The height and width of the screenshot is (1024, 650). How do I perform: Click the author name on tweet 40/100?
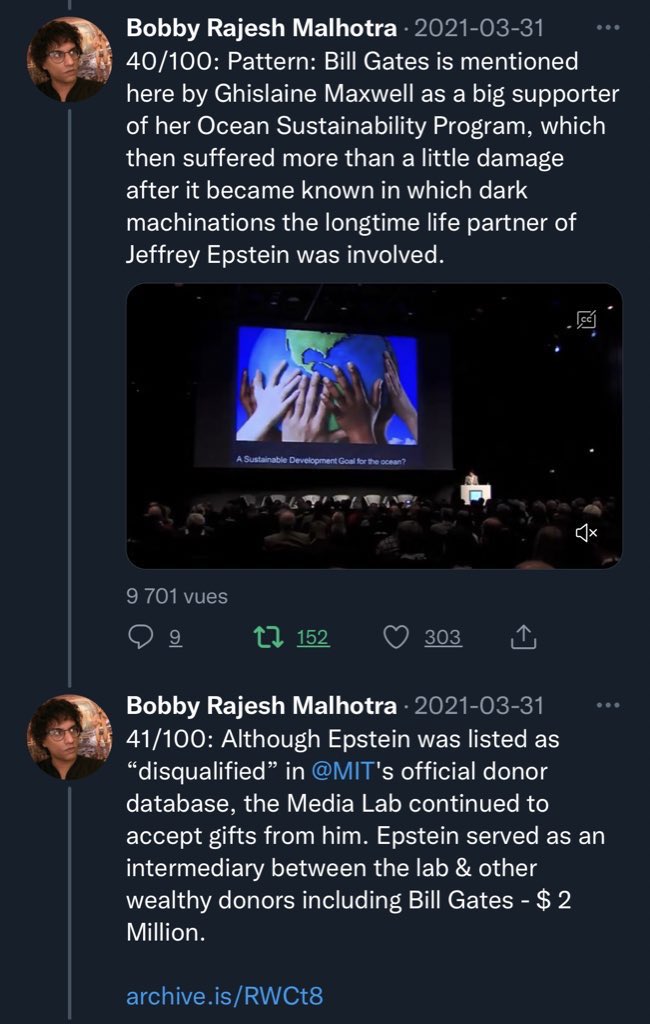261,28
